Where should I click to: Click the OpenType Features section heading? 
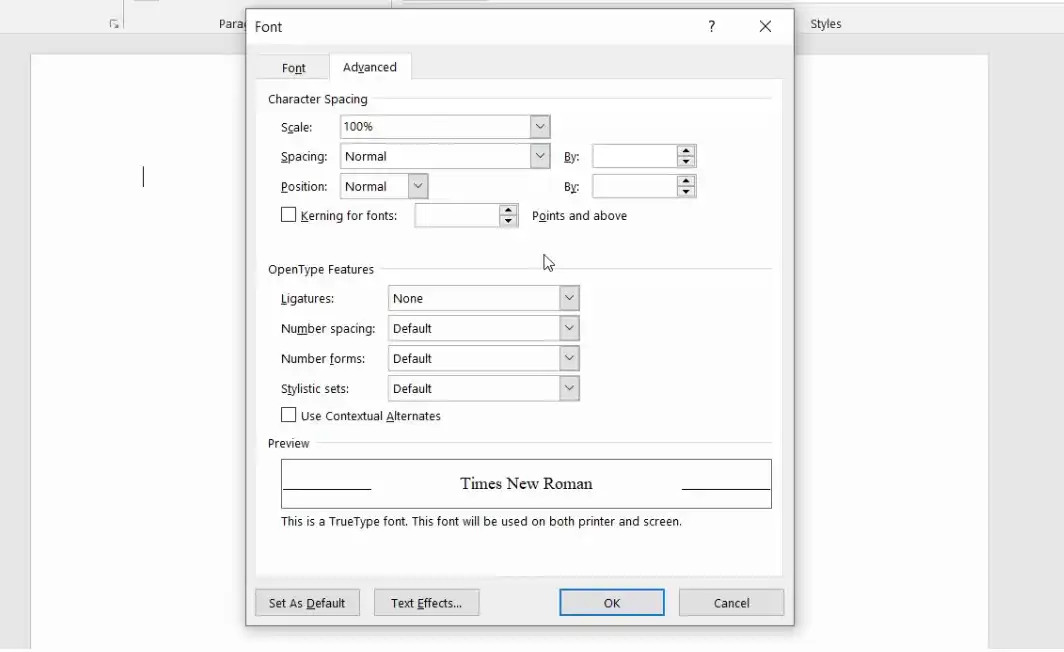(321, 269)
